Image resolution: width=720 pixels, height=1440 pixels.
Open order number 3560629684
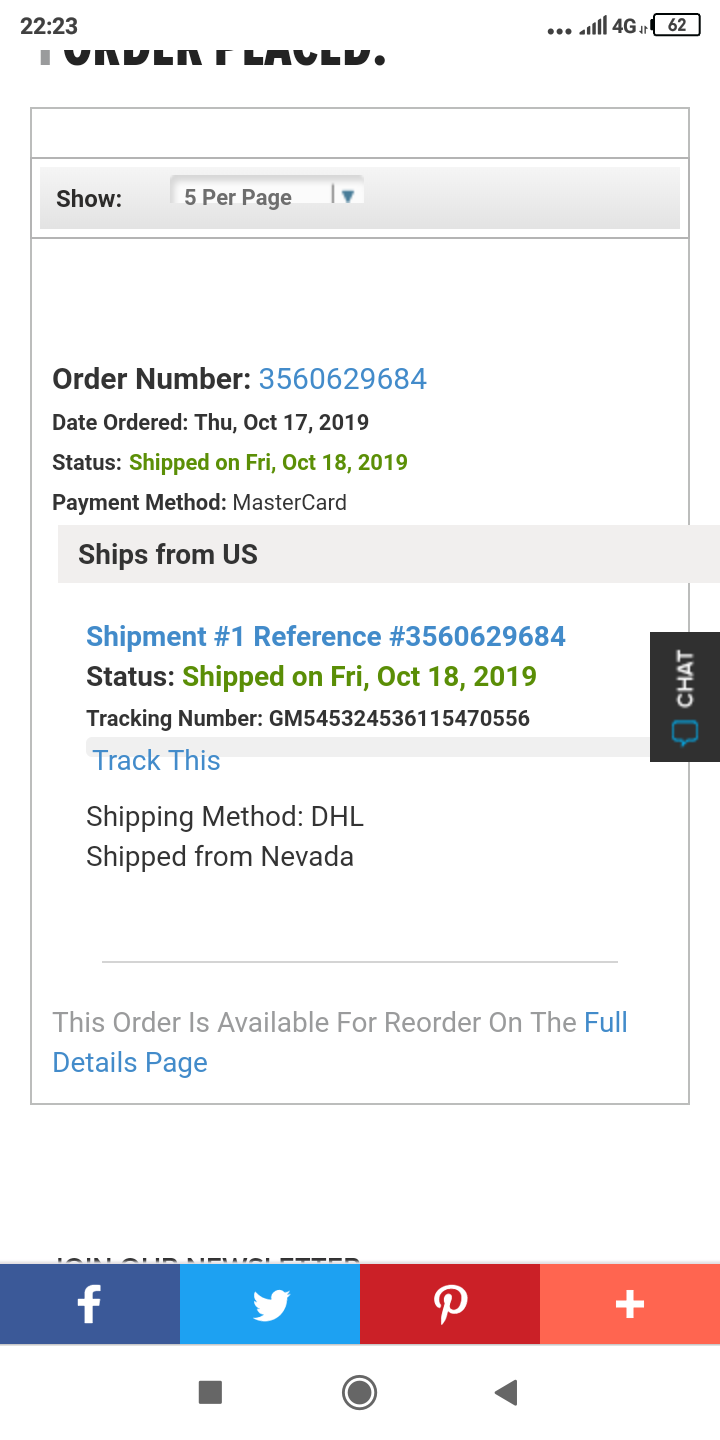(x=341, y=379)
